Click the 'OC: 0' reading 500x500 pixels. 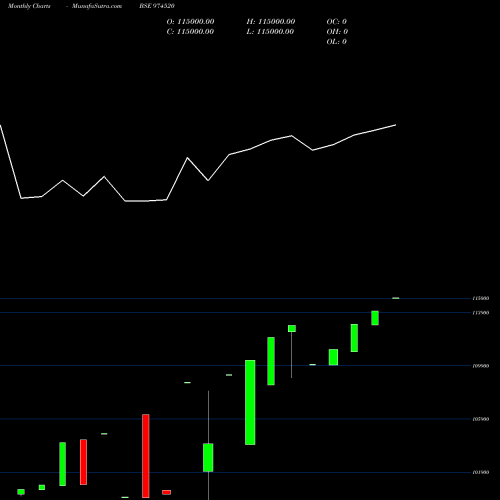[x=337, y=22]
